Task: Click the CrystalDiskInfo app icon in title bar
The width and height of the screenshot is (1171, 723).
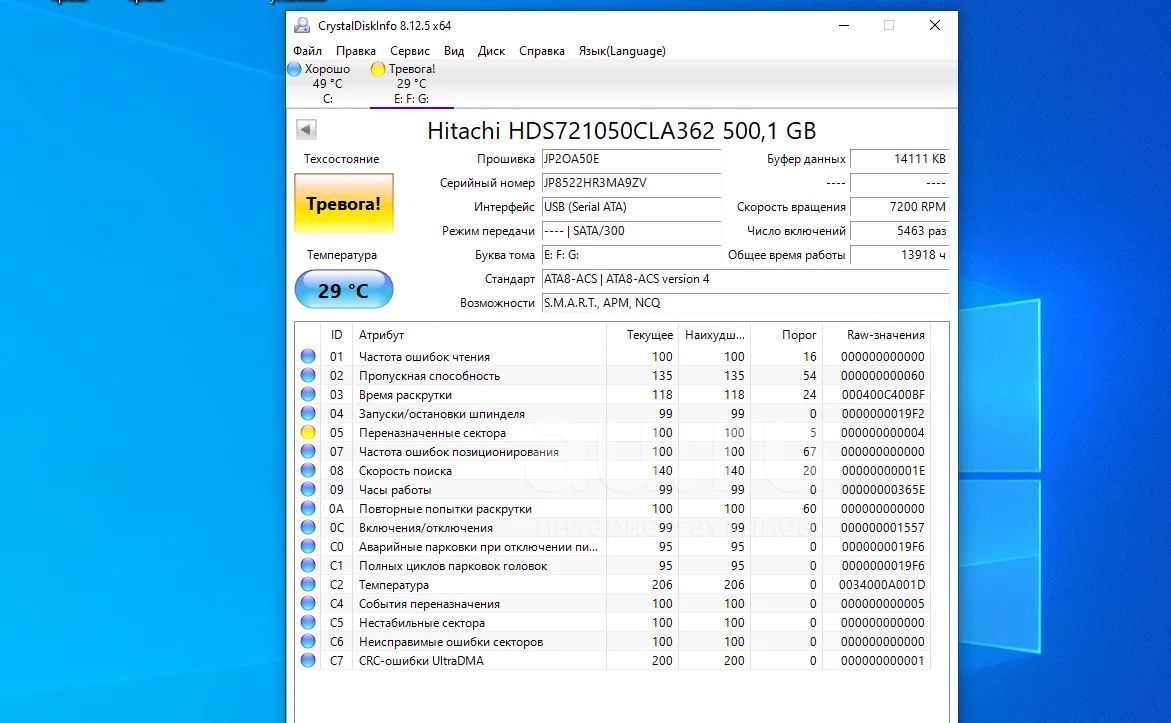Action: 302,25
